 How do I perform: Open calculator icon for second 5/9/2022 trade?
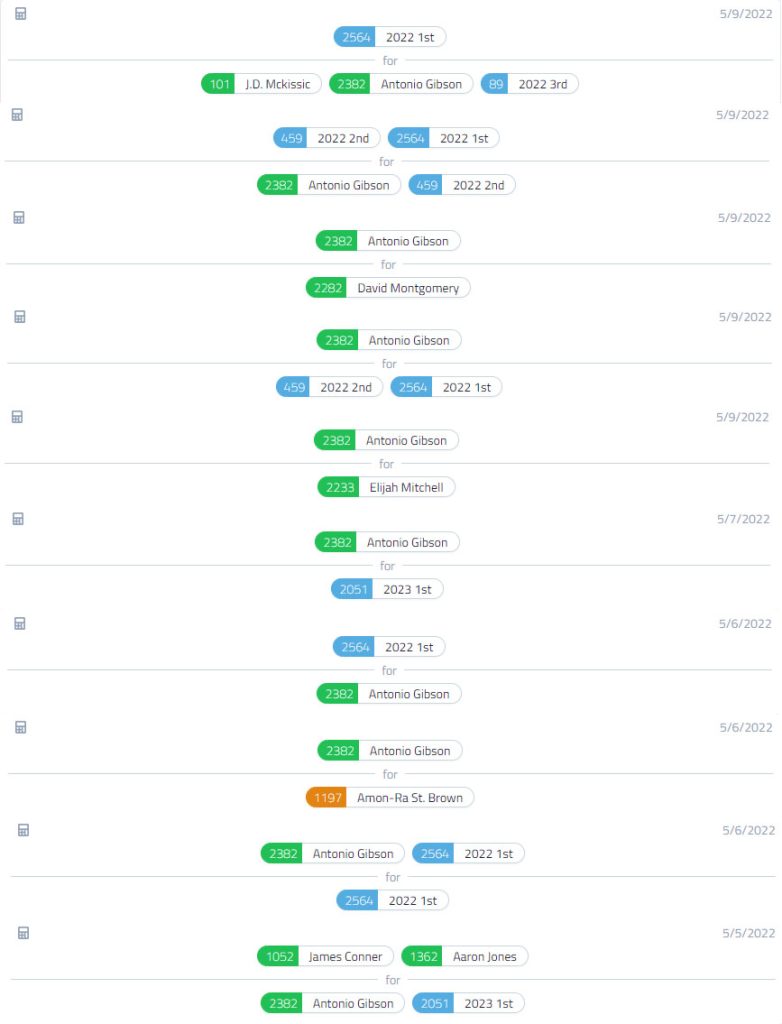pyautogui.click(x=17, y=115)
